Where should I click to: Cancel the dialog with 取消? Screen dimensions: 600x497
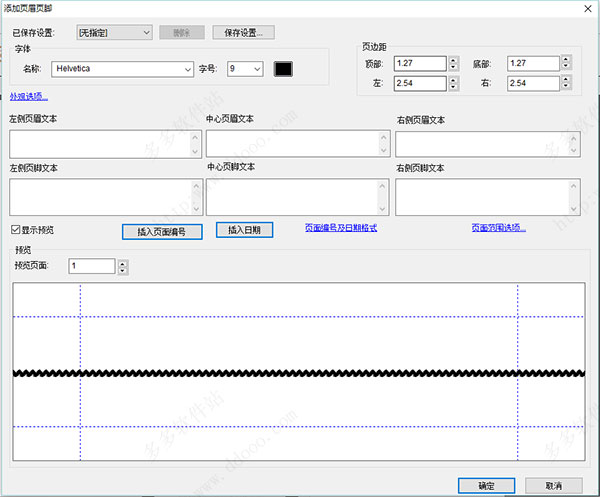pyautogui.click(x=554, y=486)
